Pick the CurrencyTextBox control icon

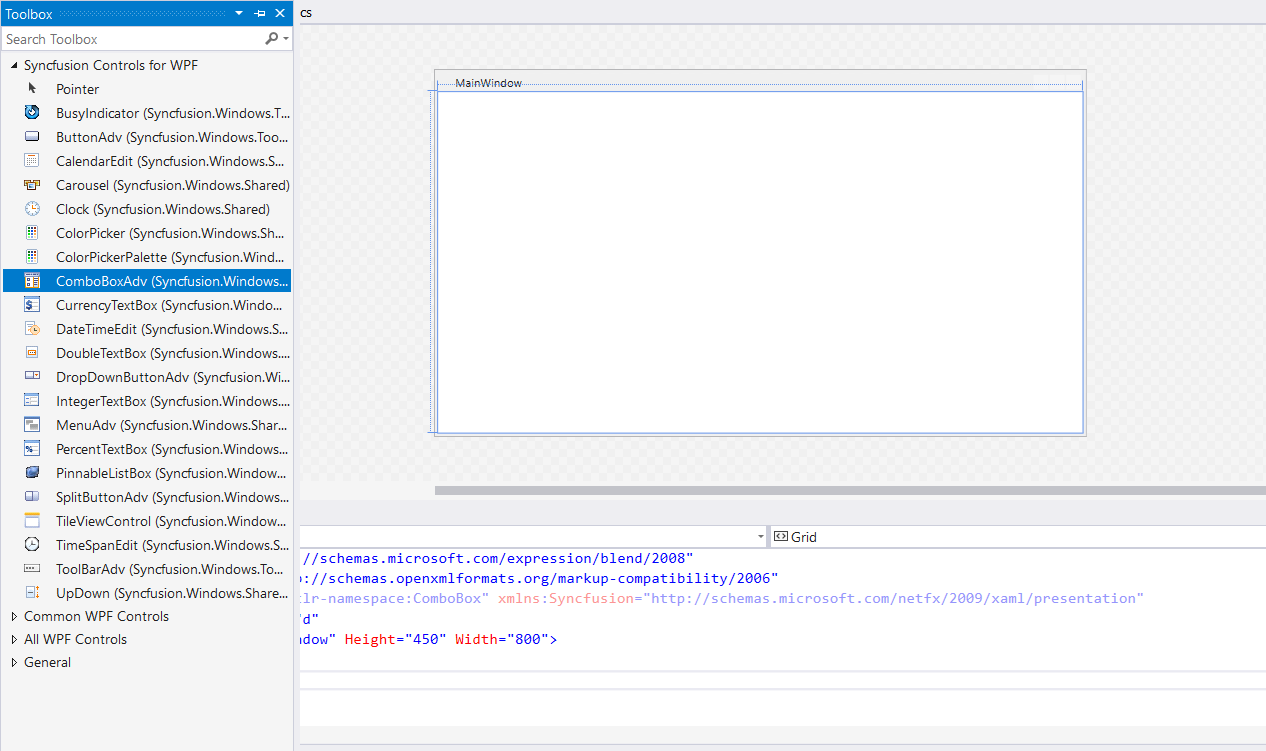[32, 305]
